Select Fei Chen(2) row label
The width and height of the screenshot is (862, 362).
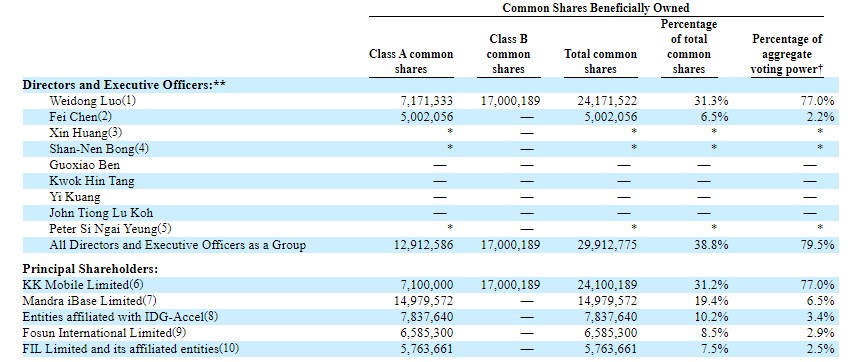[81, 117]
